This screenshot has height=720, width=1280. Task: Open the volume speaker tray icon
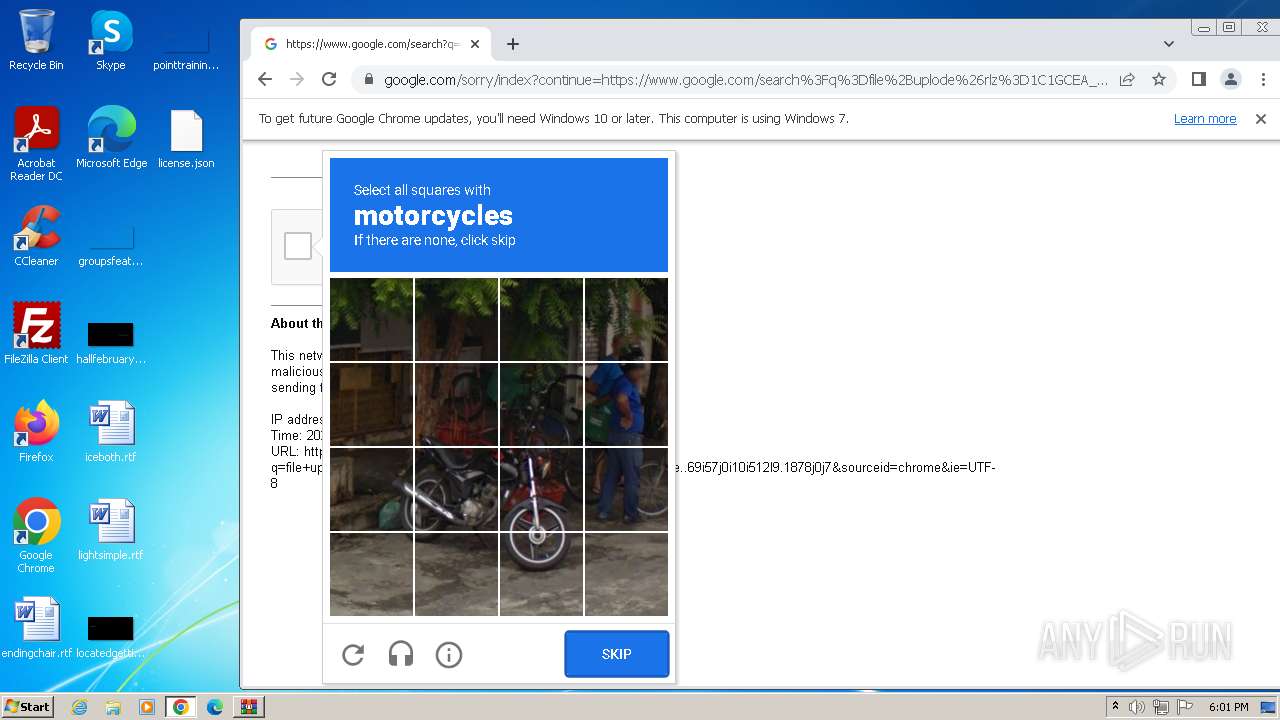[x=1137, y=707]
